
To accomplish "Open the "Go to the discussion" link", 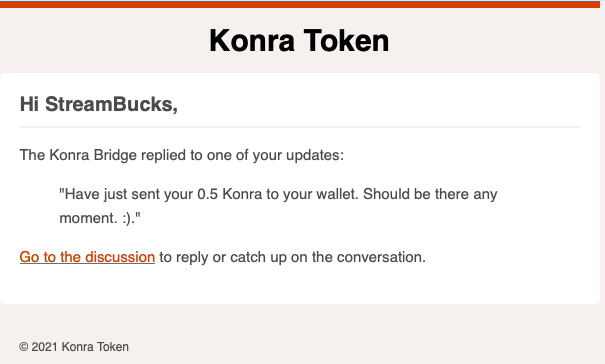I will coord(87,257).
